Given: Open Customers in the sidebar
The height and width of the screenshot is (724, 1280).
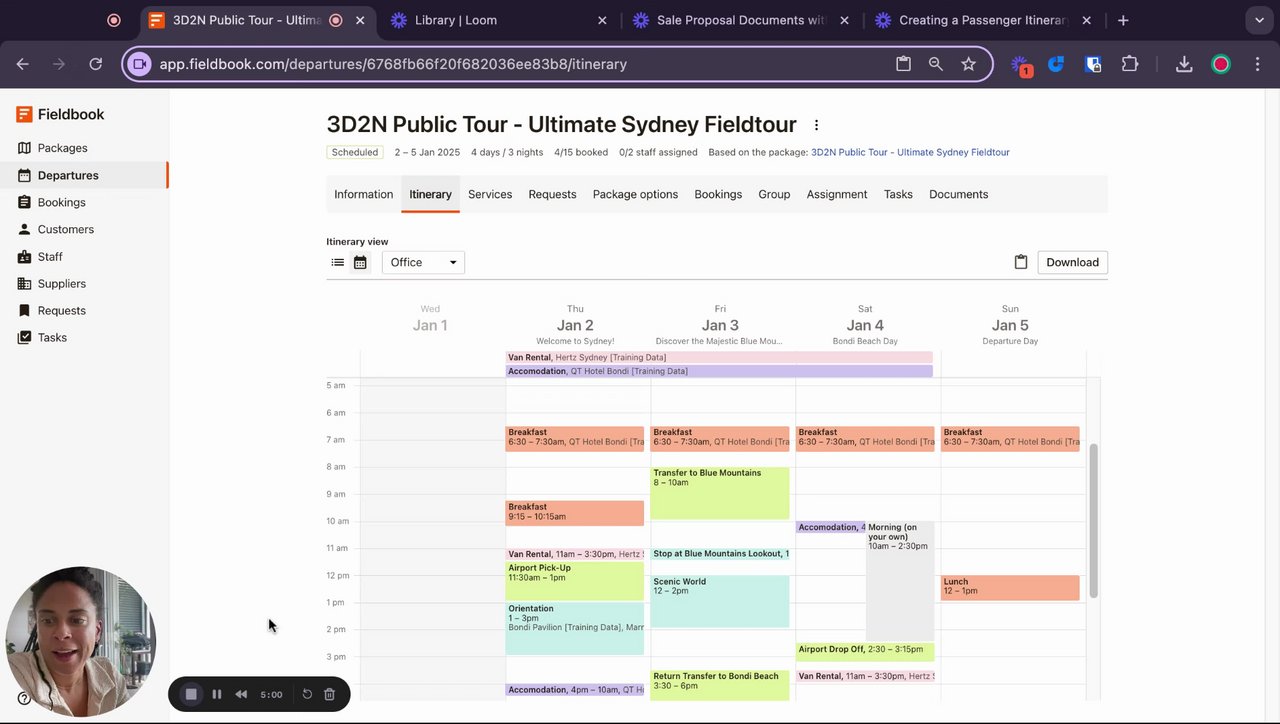Looking at the screenshot, I should (65, 229).
